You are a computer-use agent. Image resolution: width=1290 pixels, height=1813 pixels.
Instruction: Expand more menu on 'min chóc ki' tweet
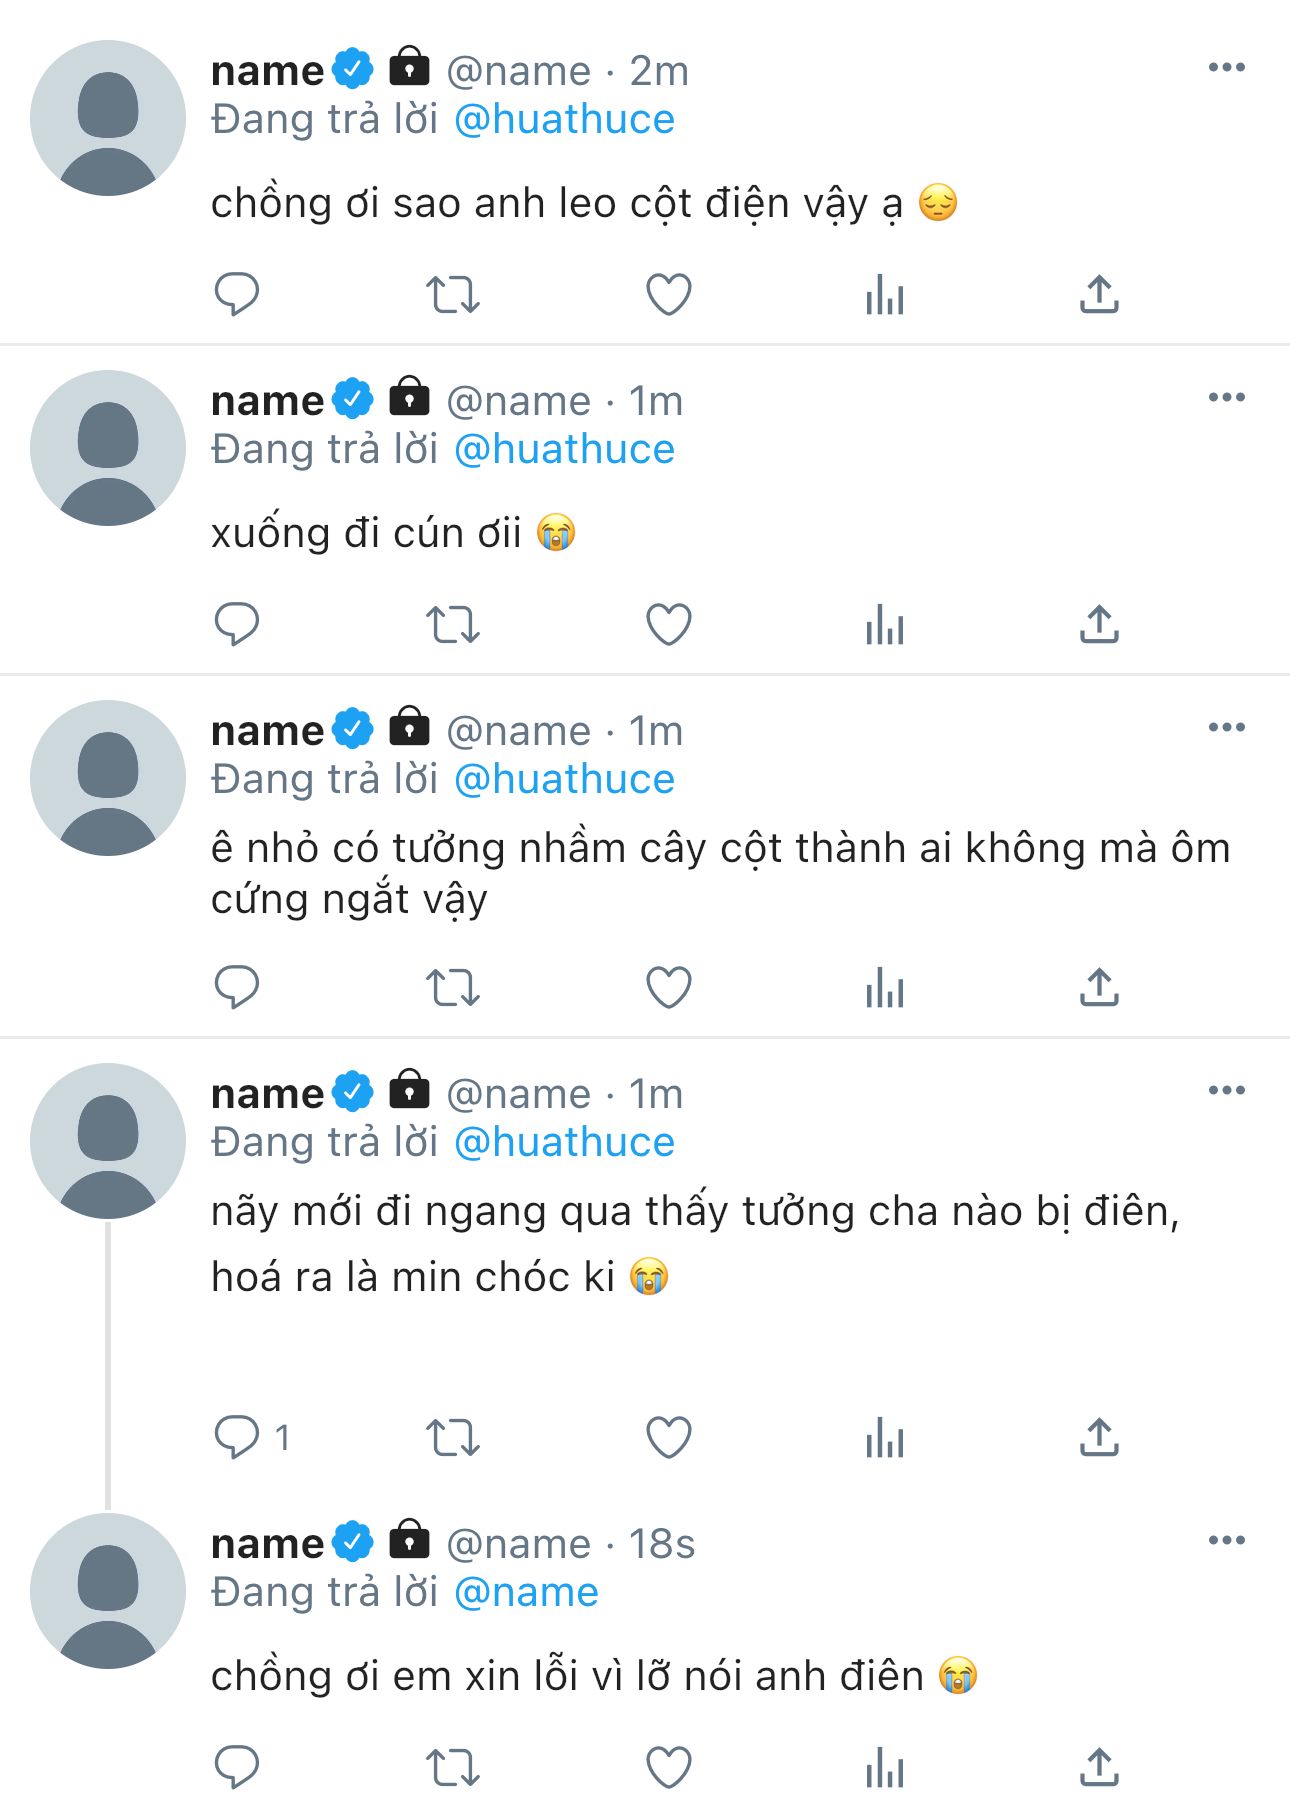click(x=1226, y=1091)
